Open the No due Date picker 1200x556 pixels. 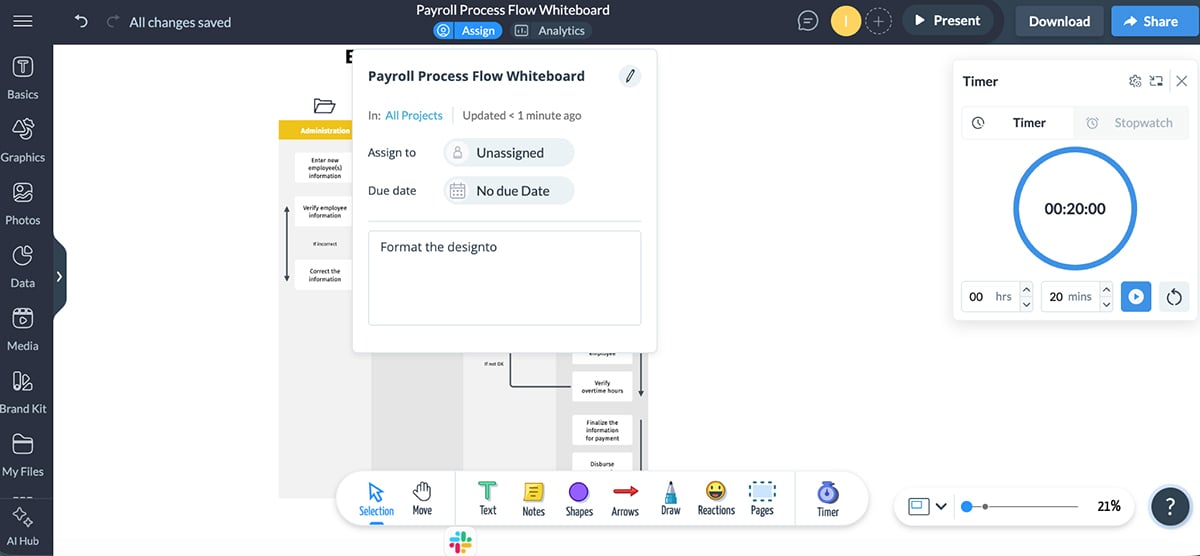[509, 191]
